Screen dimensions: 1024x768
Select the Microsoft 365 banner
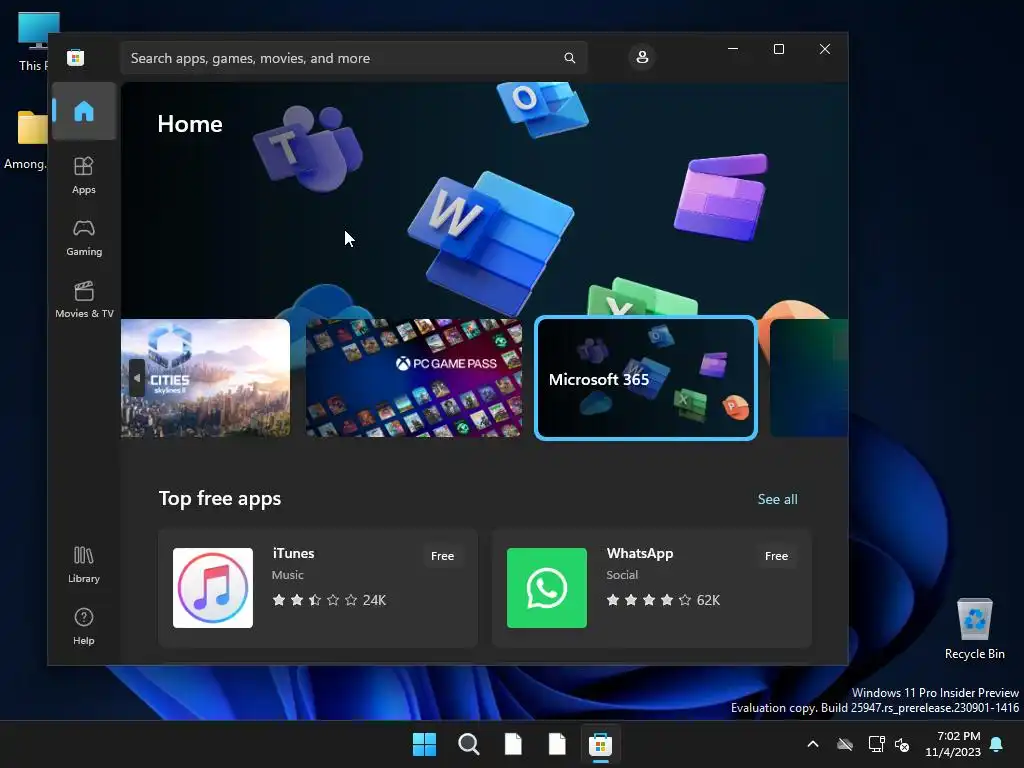[646, 377]
